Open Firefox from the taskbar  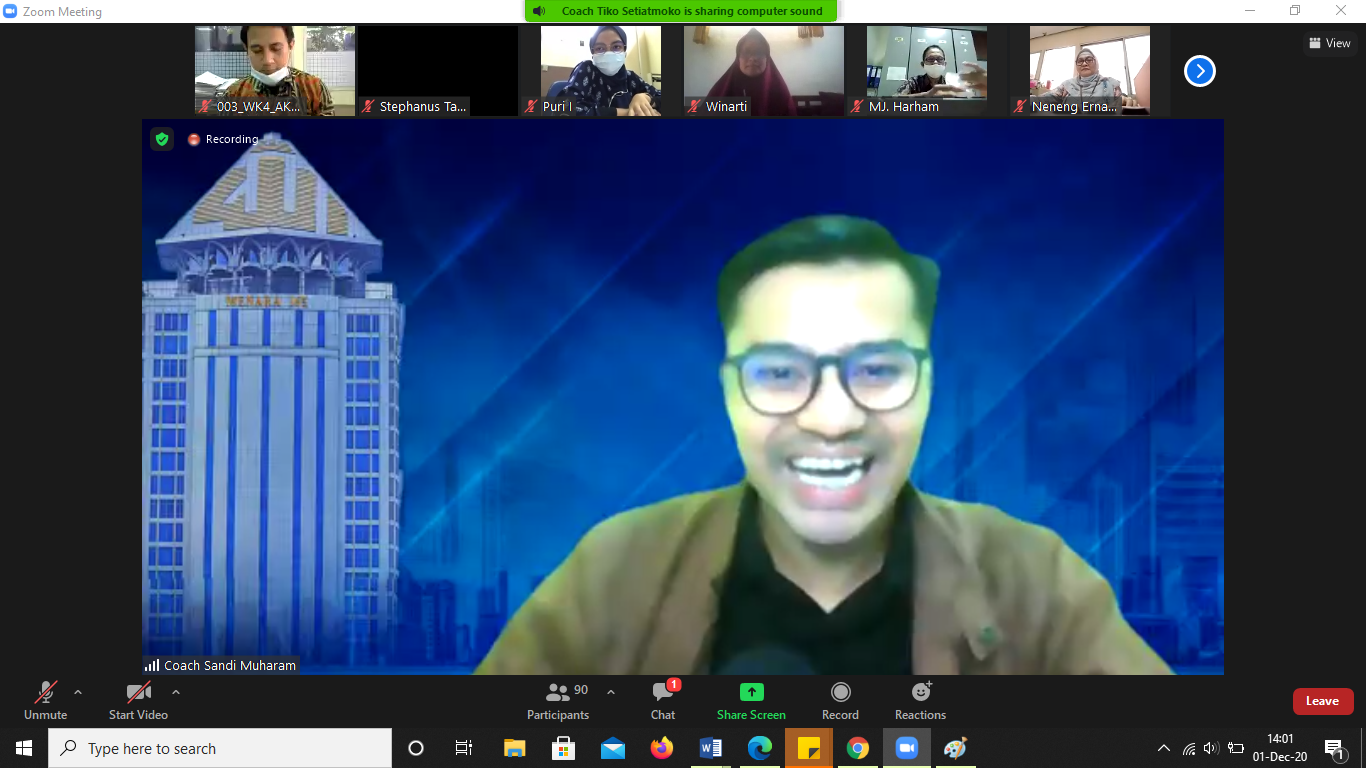(661, 748)
